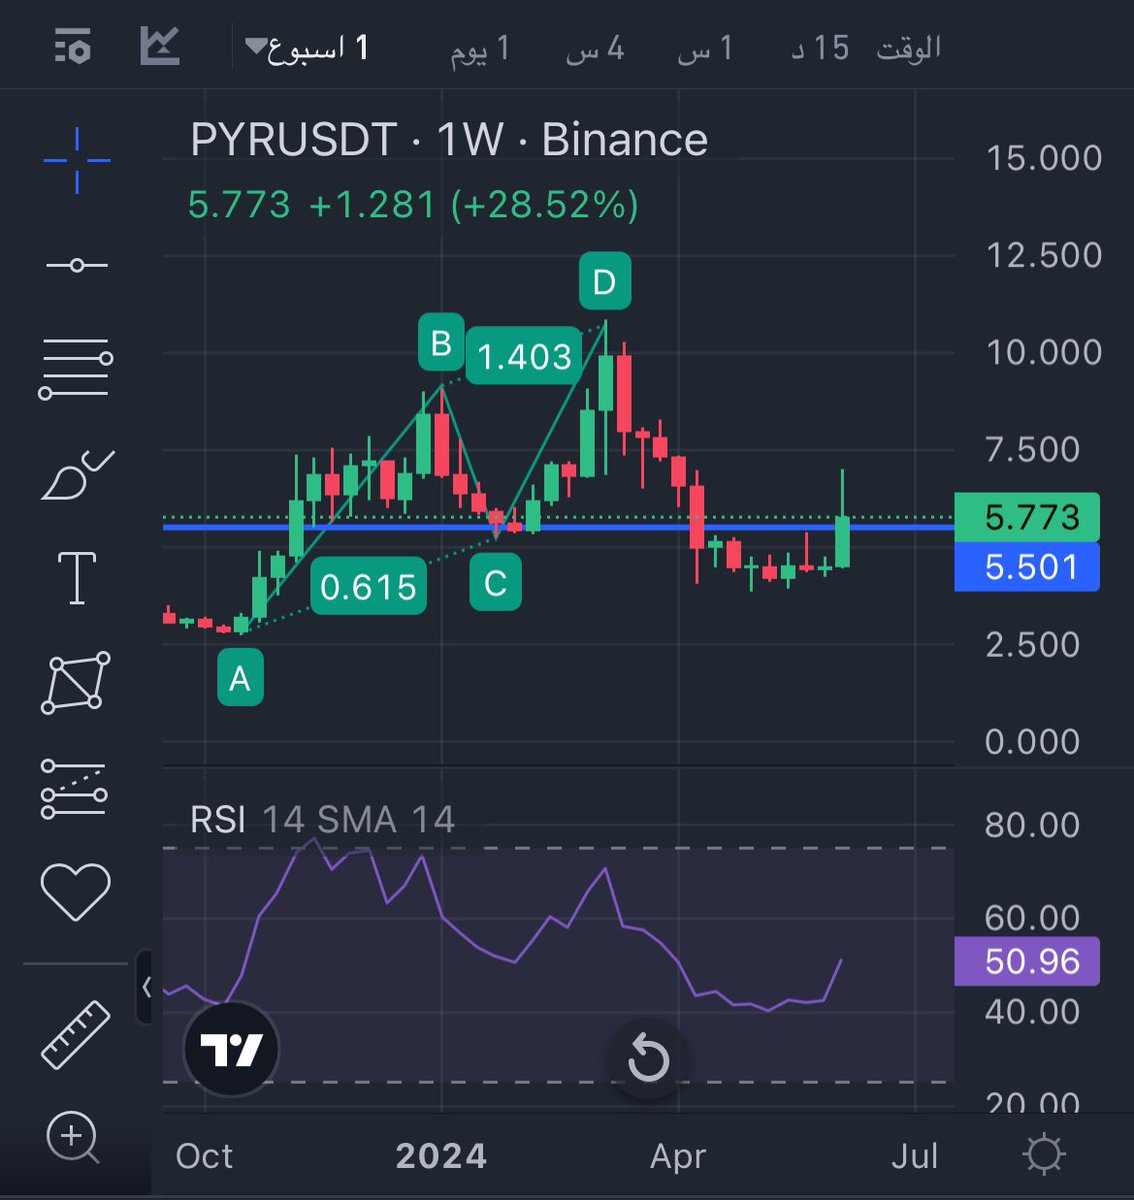
Task: Click the 12.500 price axis label
Action: 1044,255
